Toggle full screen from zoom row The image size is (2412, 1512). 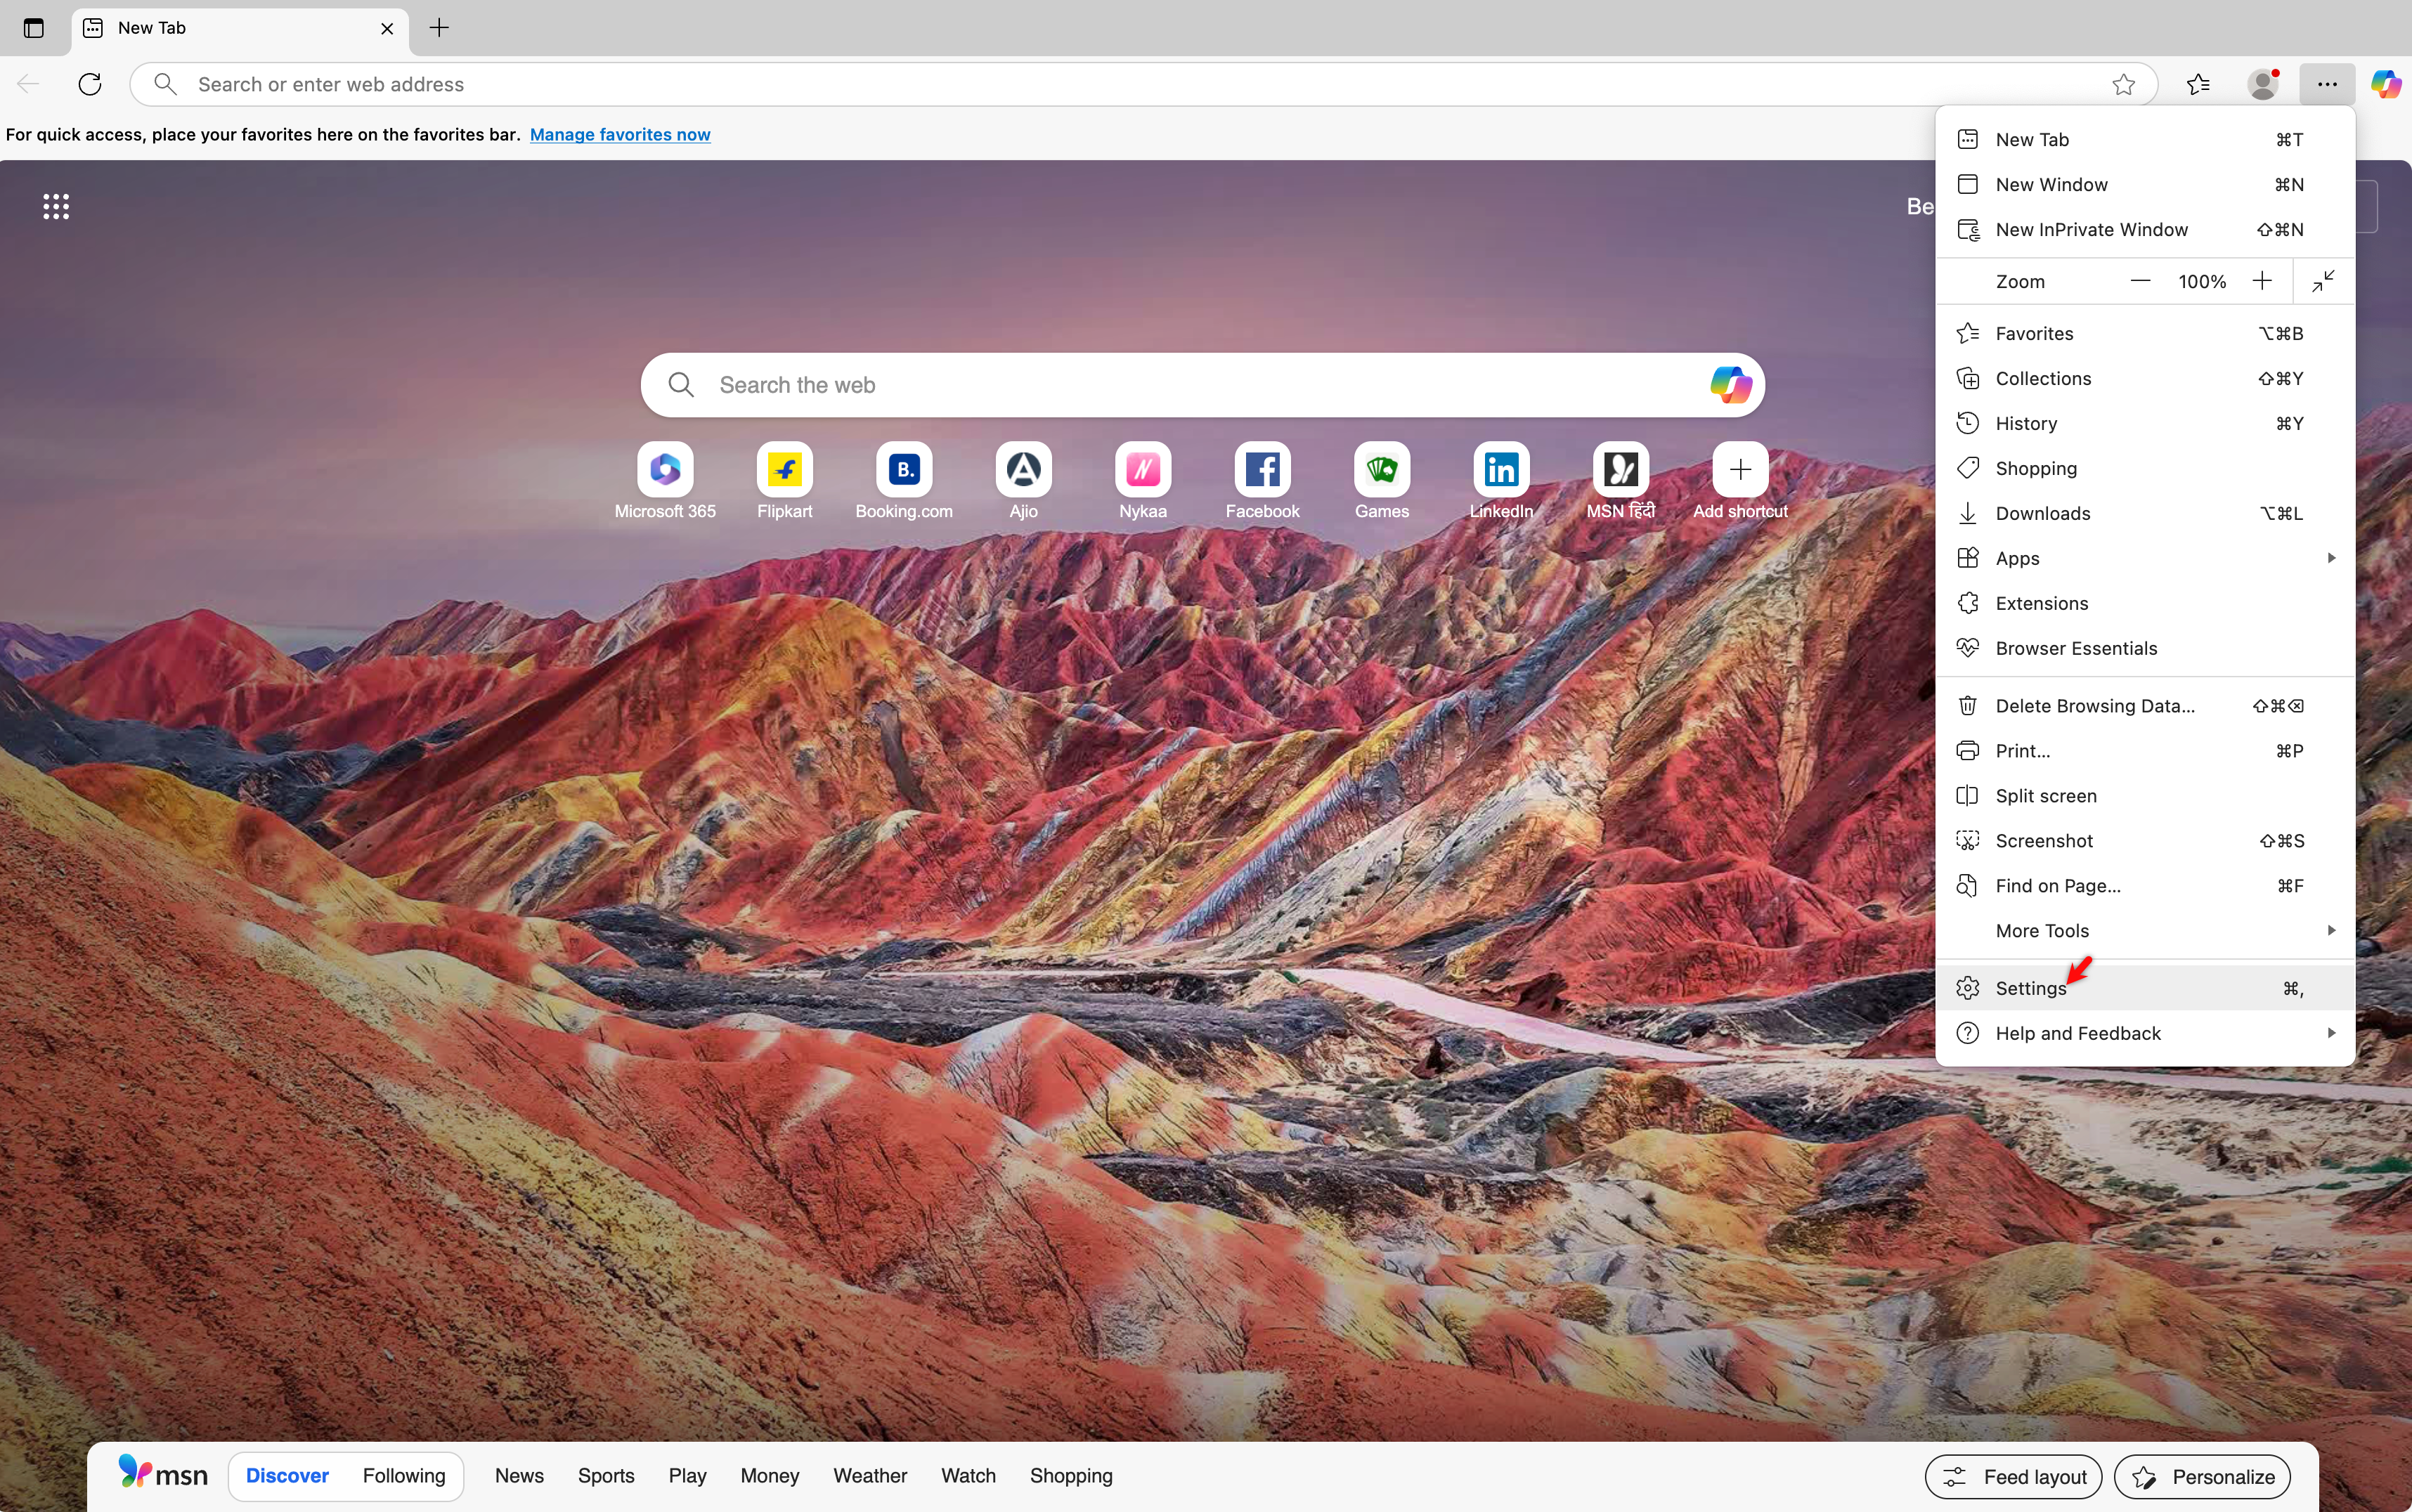click(x=2323, y=281)
